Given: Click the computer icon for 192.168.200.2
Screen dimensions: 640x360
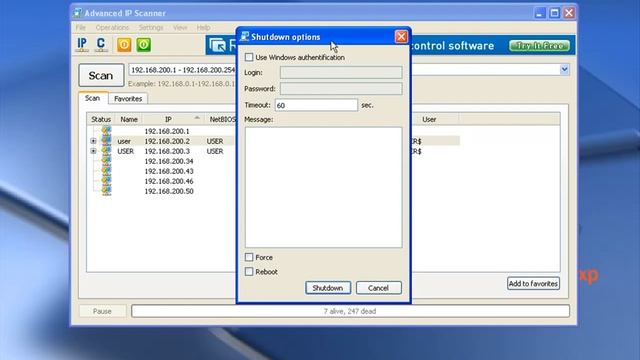Looking at the screenshot, I should click(106, 141).
